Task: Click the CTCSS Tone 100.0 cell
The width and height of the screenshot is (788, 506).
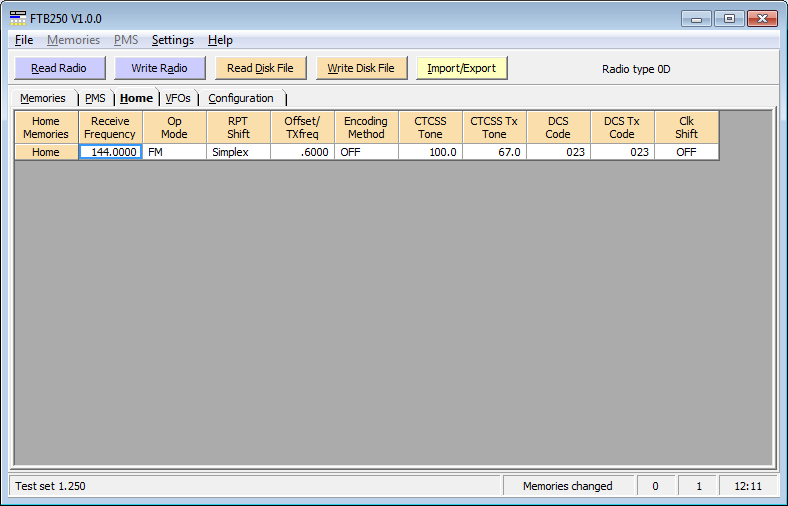Action: [x=430, y=152]
